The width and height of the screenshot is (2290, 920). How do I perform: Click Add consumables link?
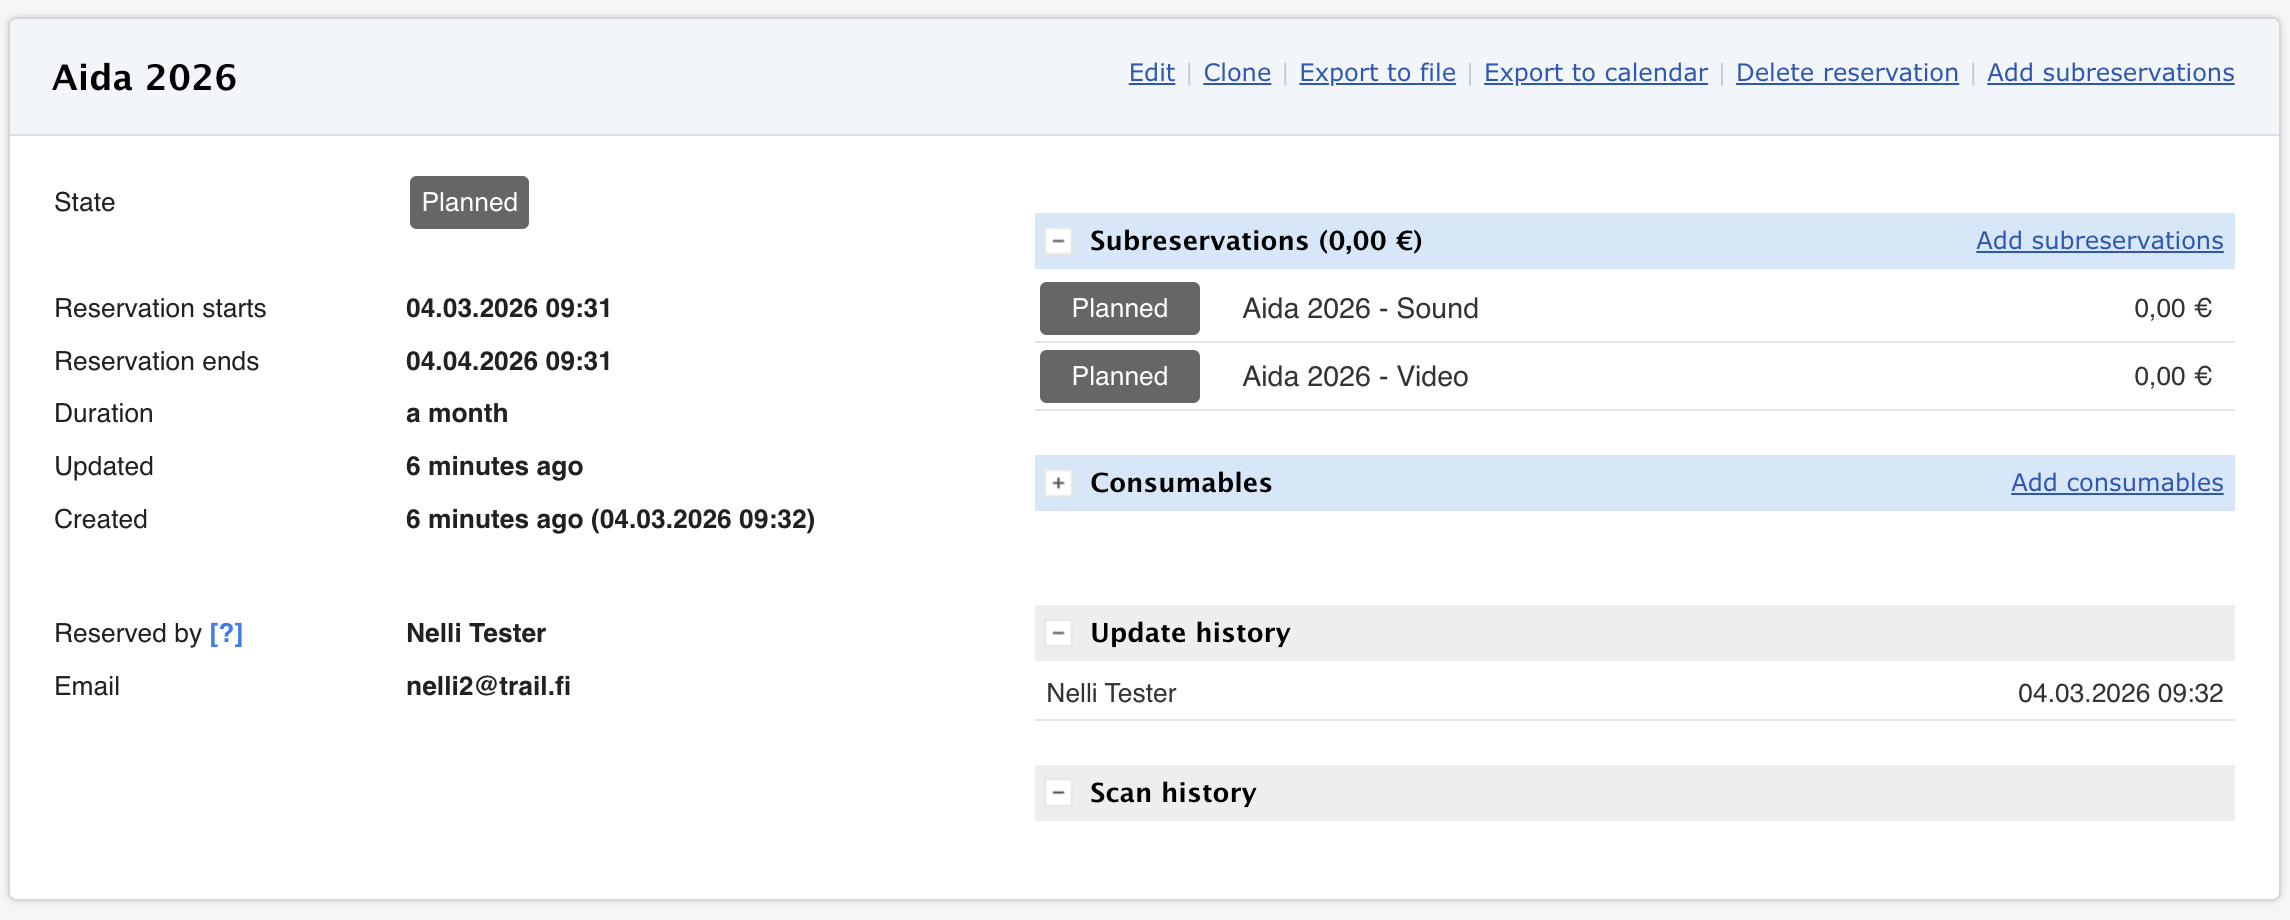[2117, 483]
